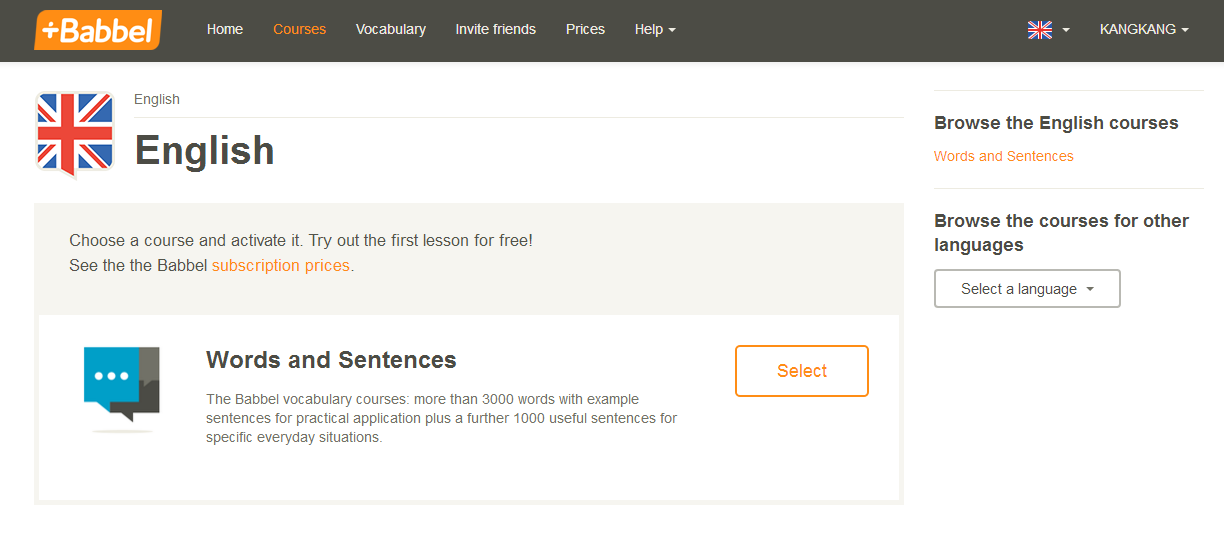Navigate to Vocabulary
This screenshot has height=547, width=1224.
390,30
